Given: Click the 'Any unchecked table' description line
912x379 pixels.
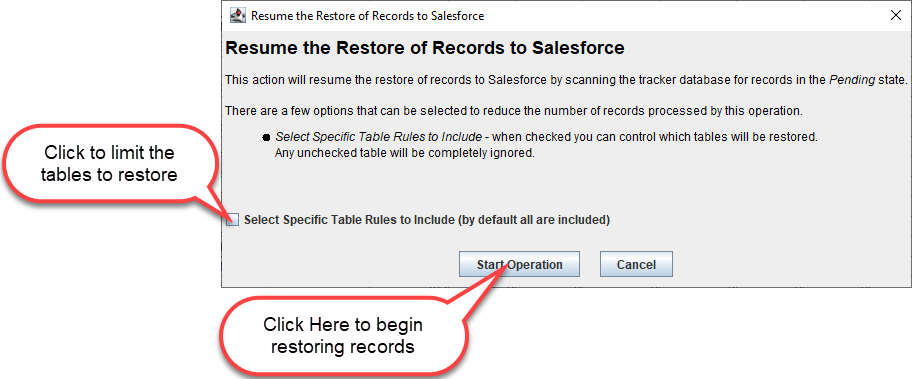Looking at the screenshot, I should click(x=405, y=154).
